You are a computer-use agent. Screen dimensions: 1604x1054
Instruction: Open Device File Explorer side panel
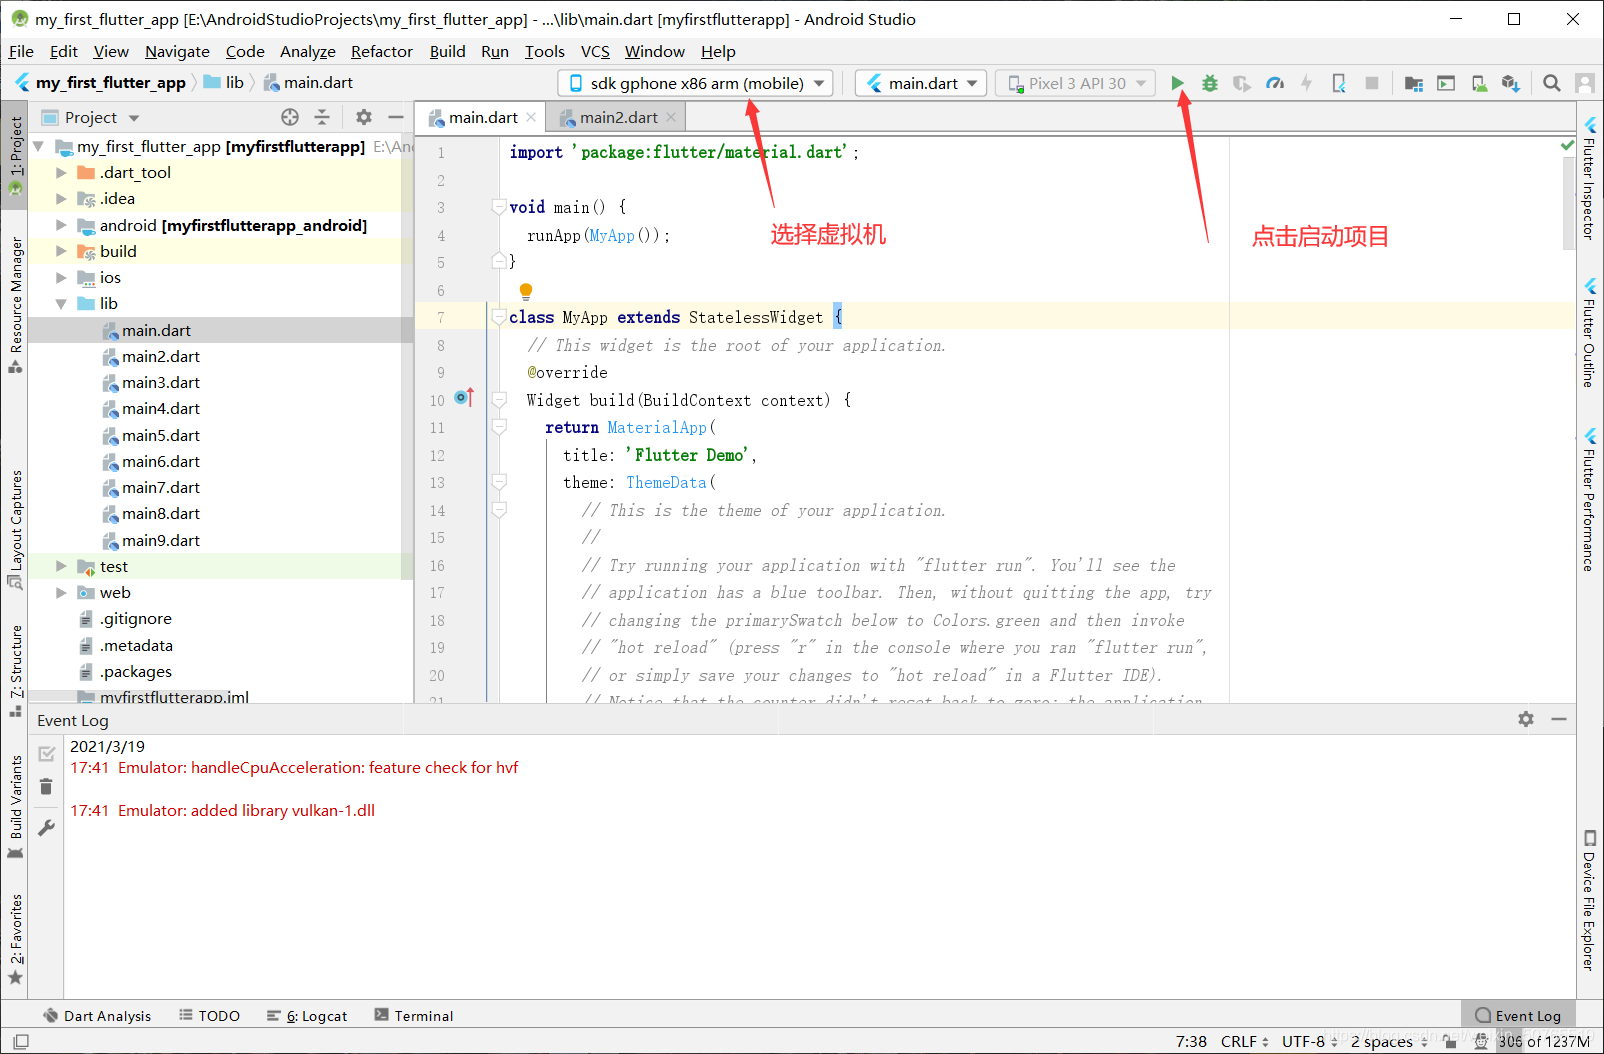pos(1589,900)
